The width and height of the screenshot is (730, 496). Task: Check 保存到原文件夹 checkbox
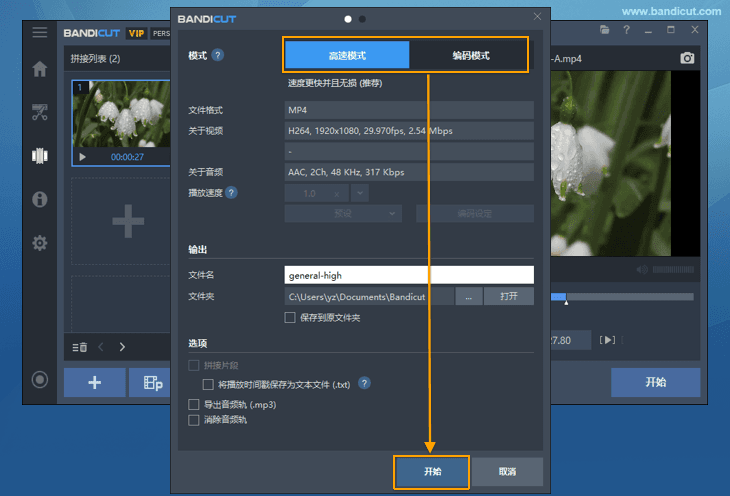coord(290,318)
